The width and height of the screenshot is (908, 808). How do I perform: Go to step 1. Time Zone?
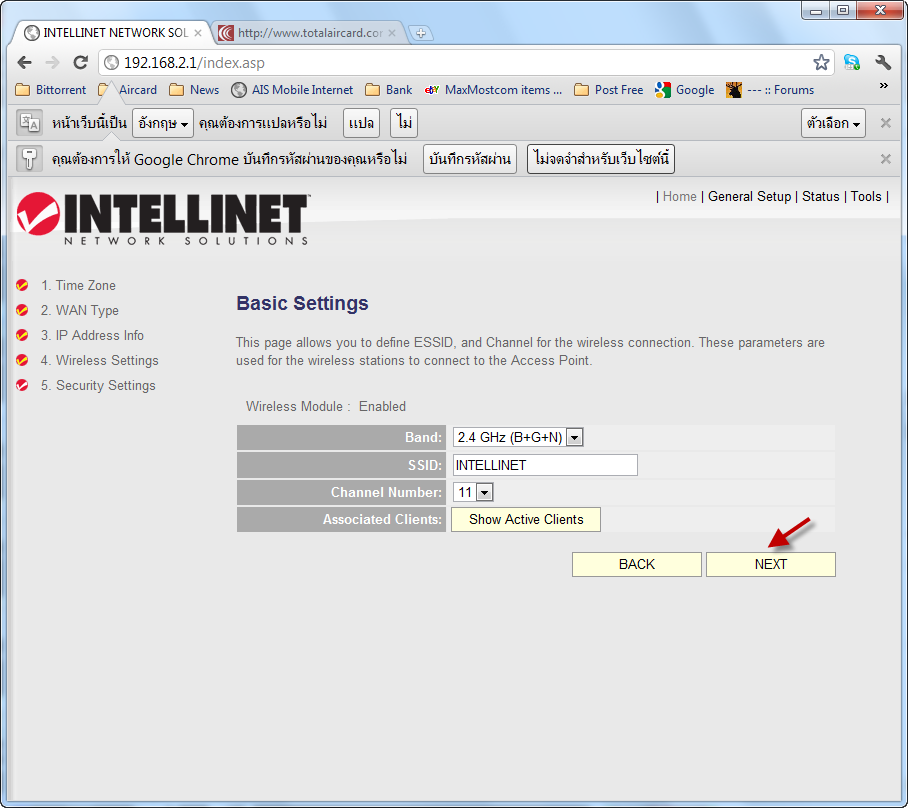pos(78,286)
